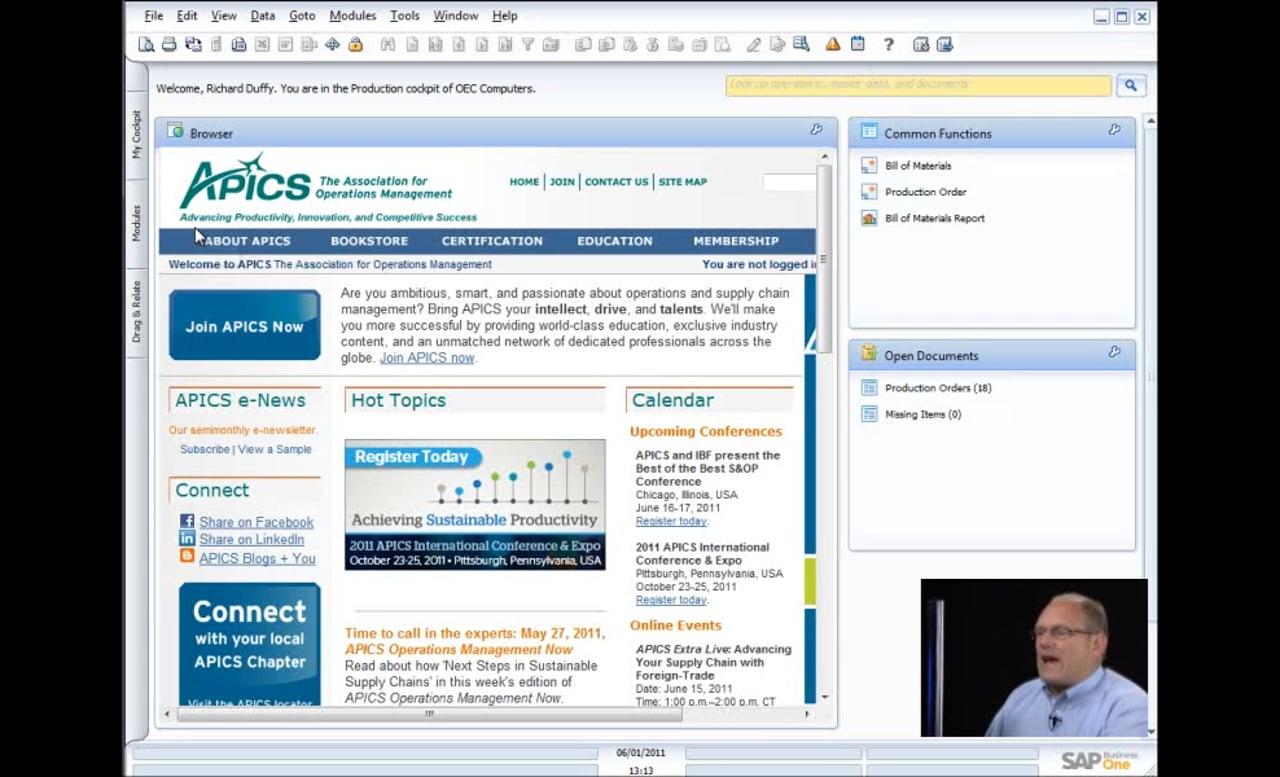Click the Launch Application arrows icon
1280x777 pixels.
tap(332, 44)
